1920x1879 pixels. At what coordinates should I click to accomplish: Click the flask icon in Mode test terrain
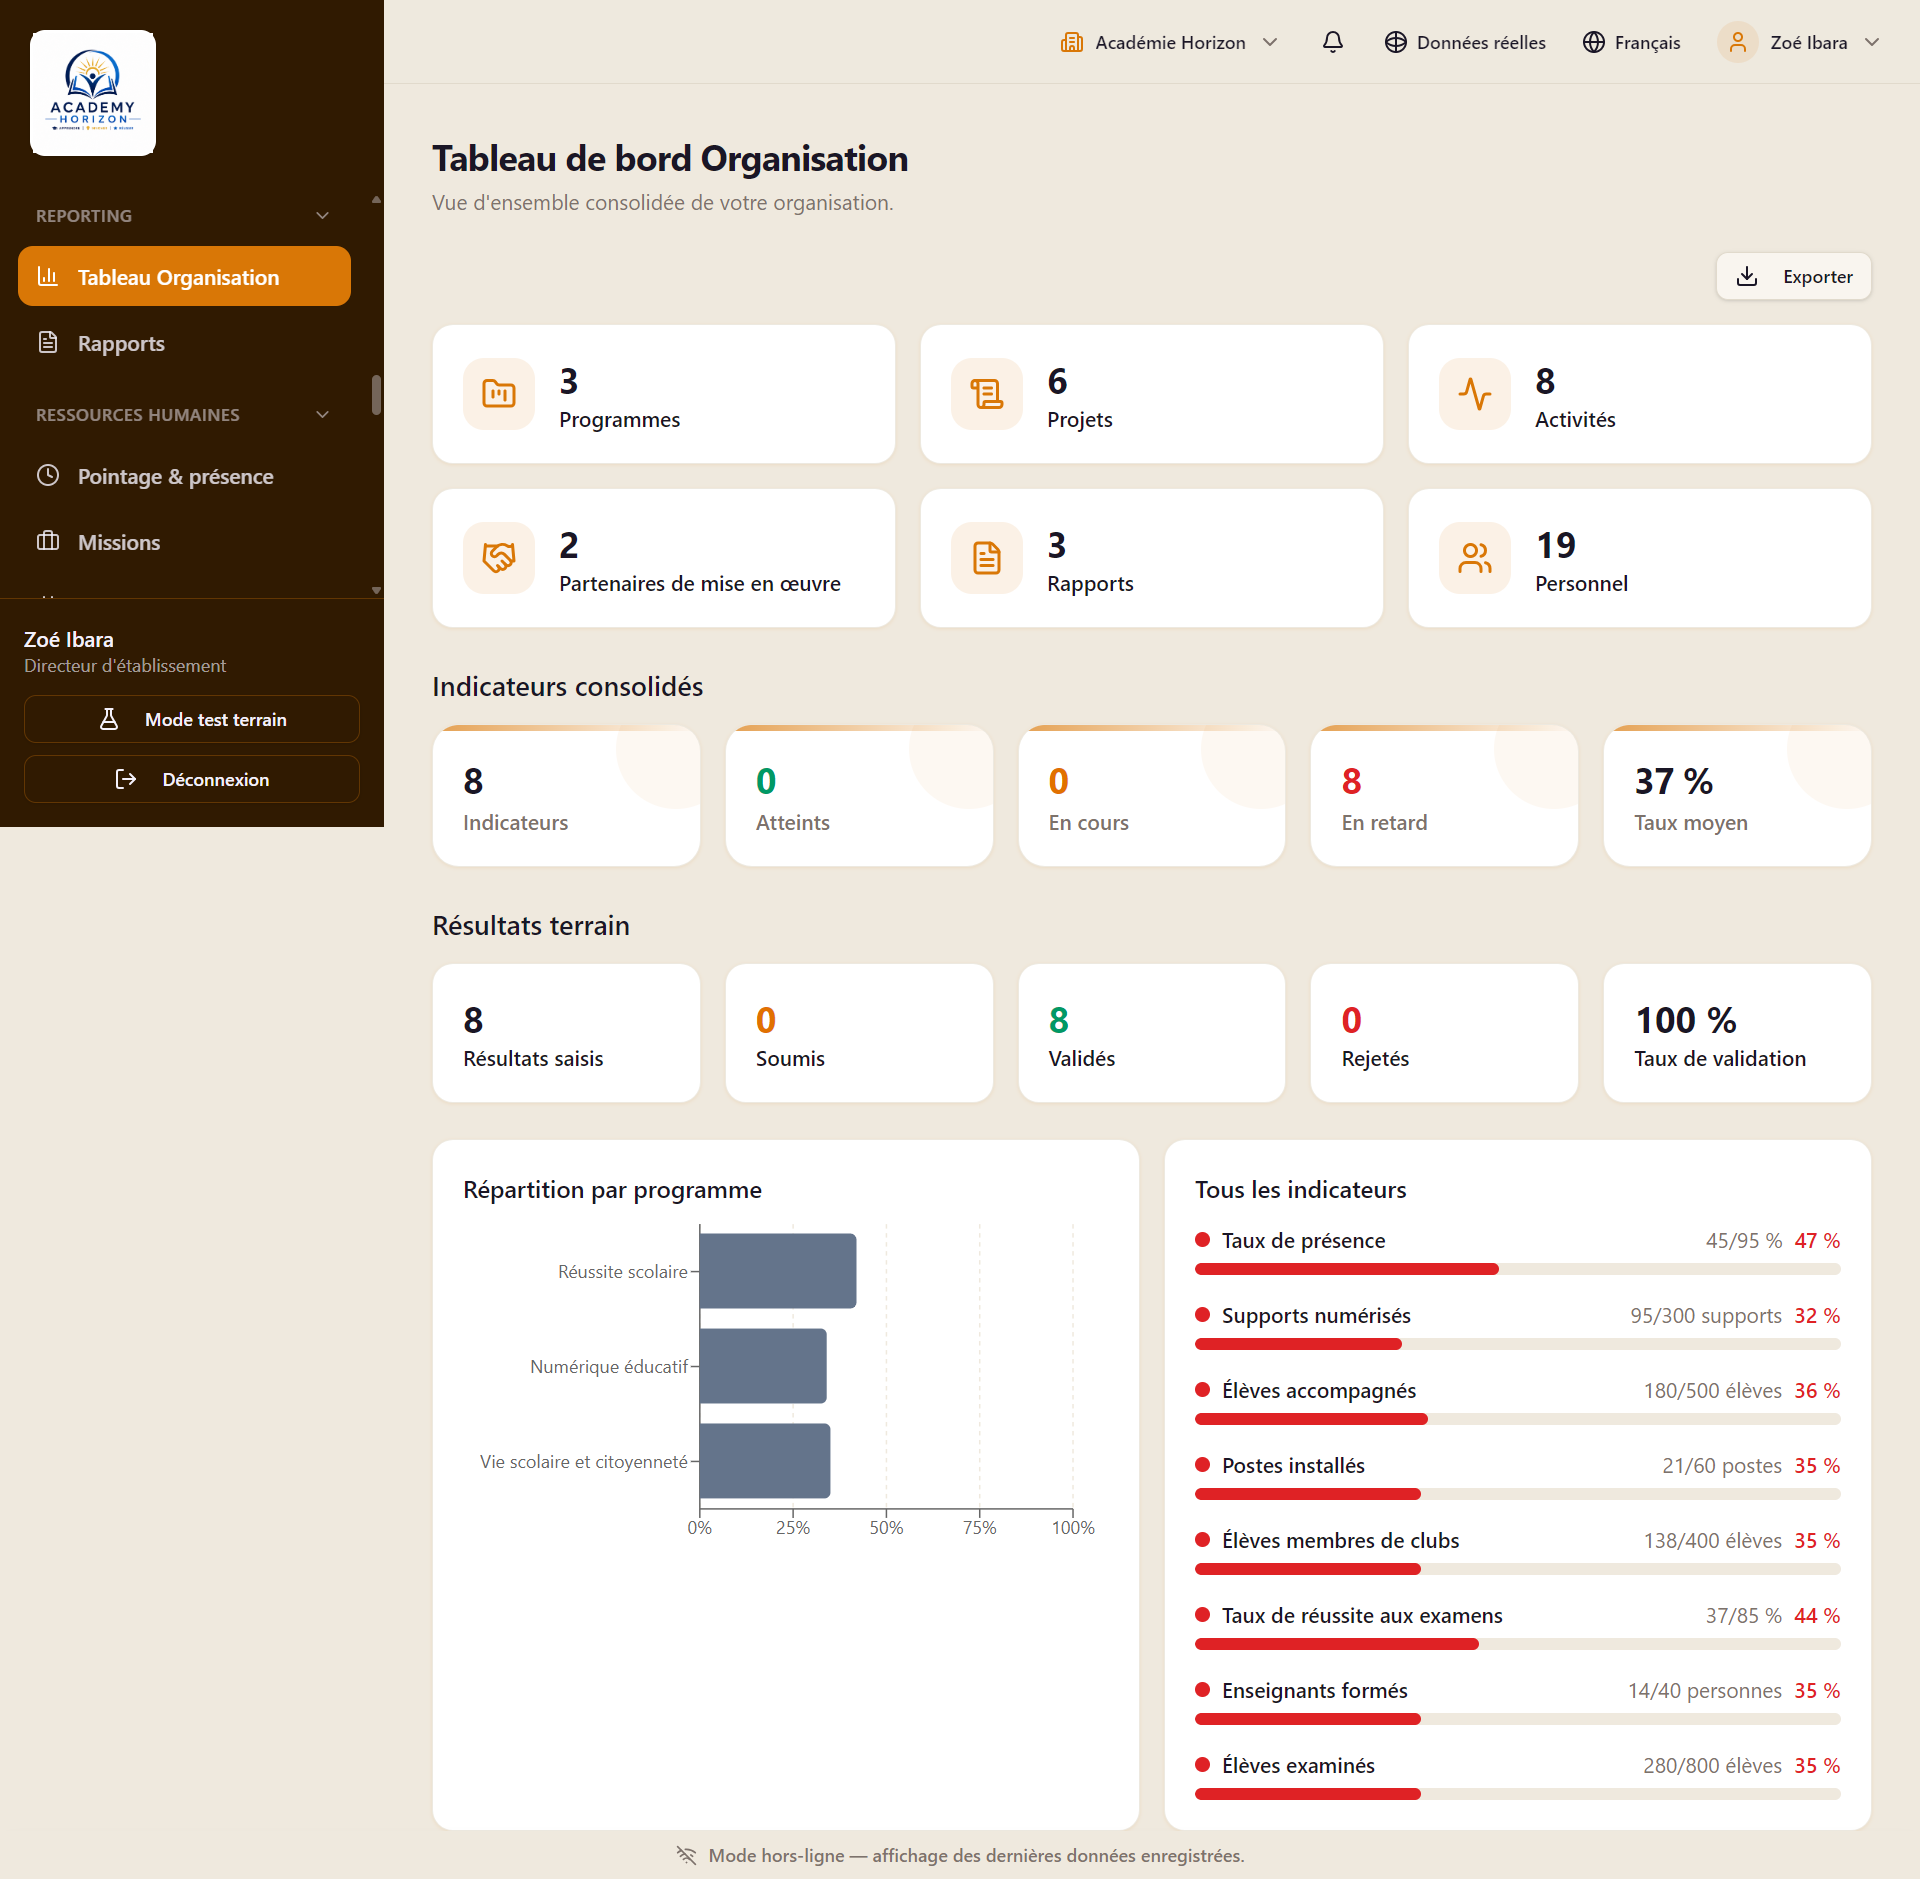point(109,719)
